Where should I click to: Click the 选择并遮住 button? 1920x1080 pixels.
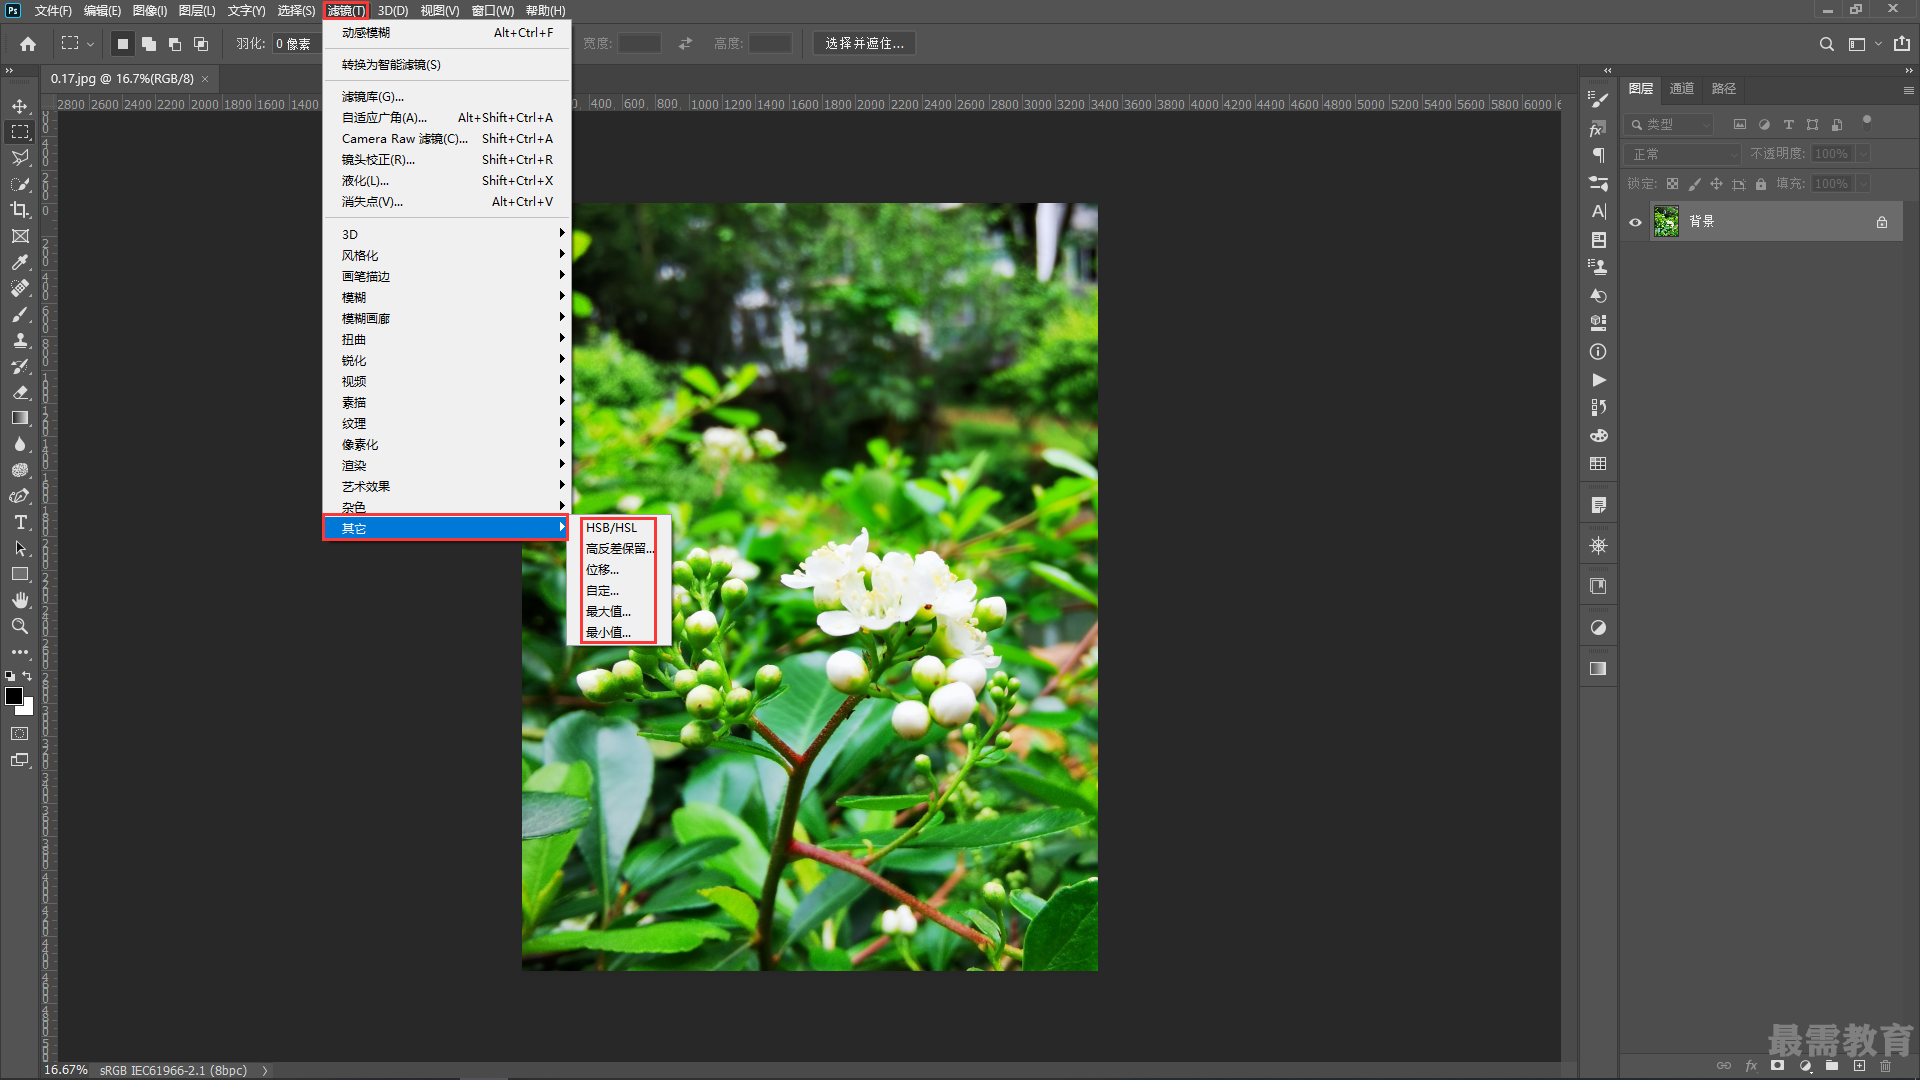tap(864, 44)
